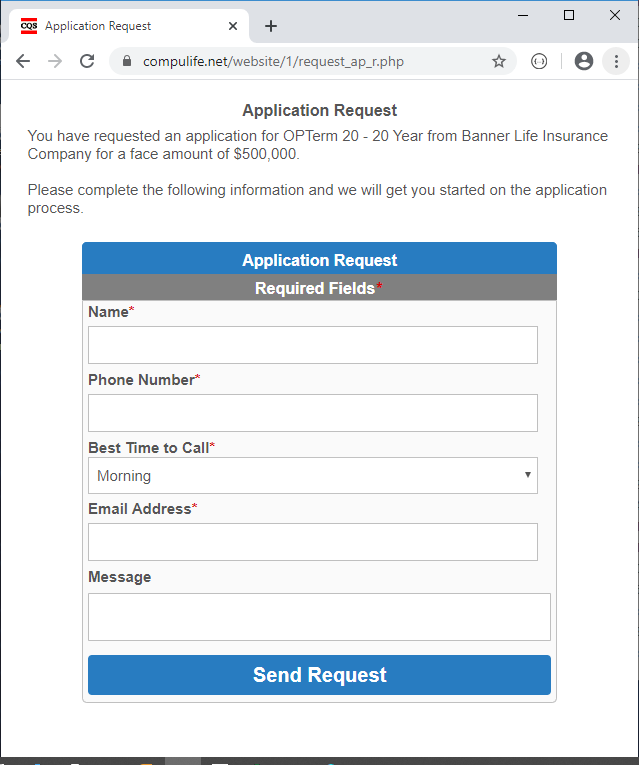Image resolution: width=639 pixels, height=765 pixels.
Task: Bookmark this page with the star icon
Action: 499,61
